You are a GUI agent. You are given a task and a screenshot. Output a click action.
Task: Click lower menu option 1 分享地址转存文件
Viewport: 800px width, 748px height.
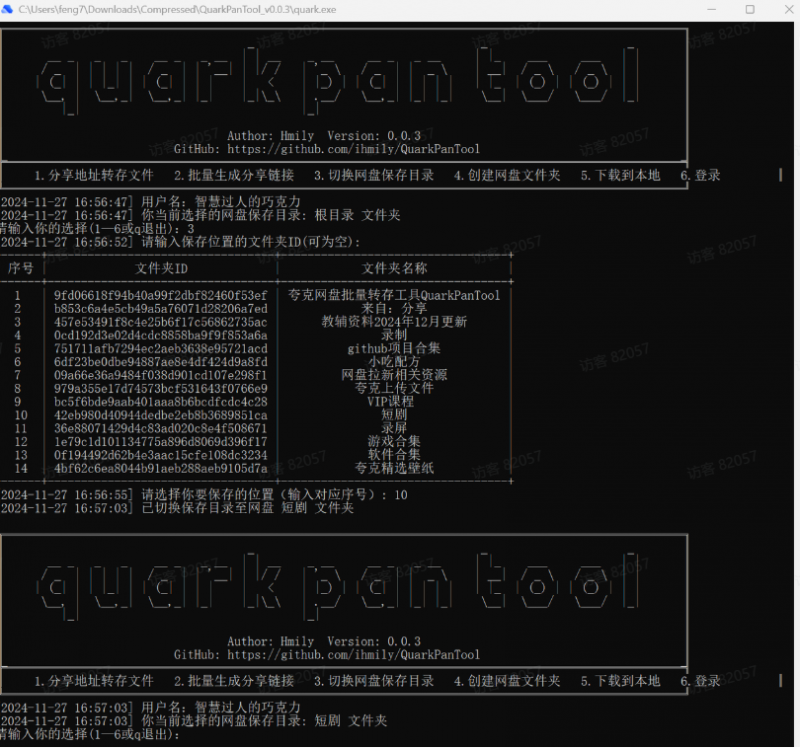click(x=94, y=681)
